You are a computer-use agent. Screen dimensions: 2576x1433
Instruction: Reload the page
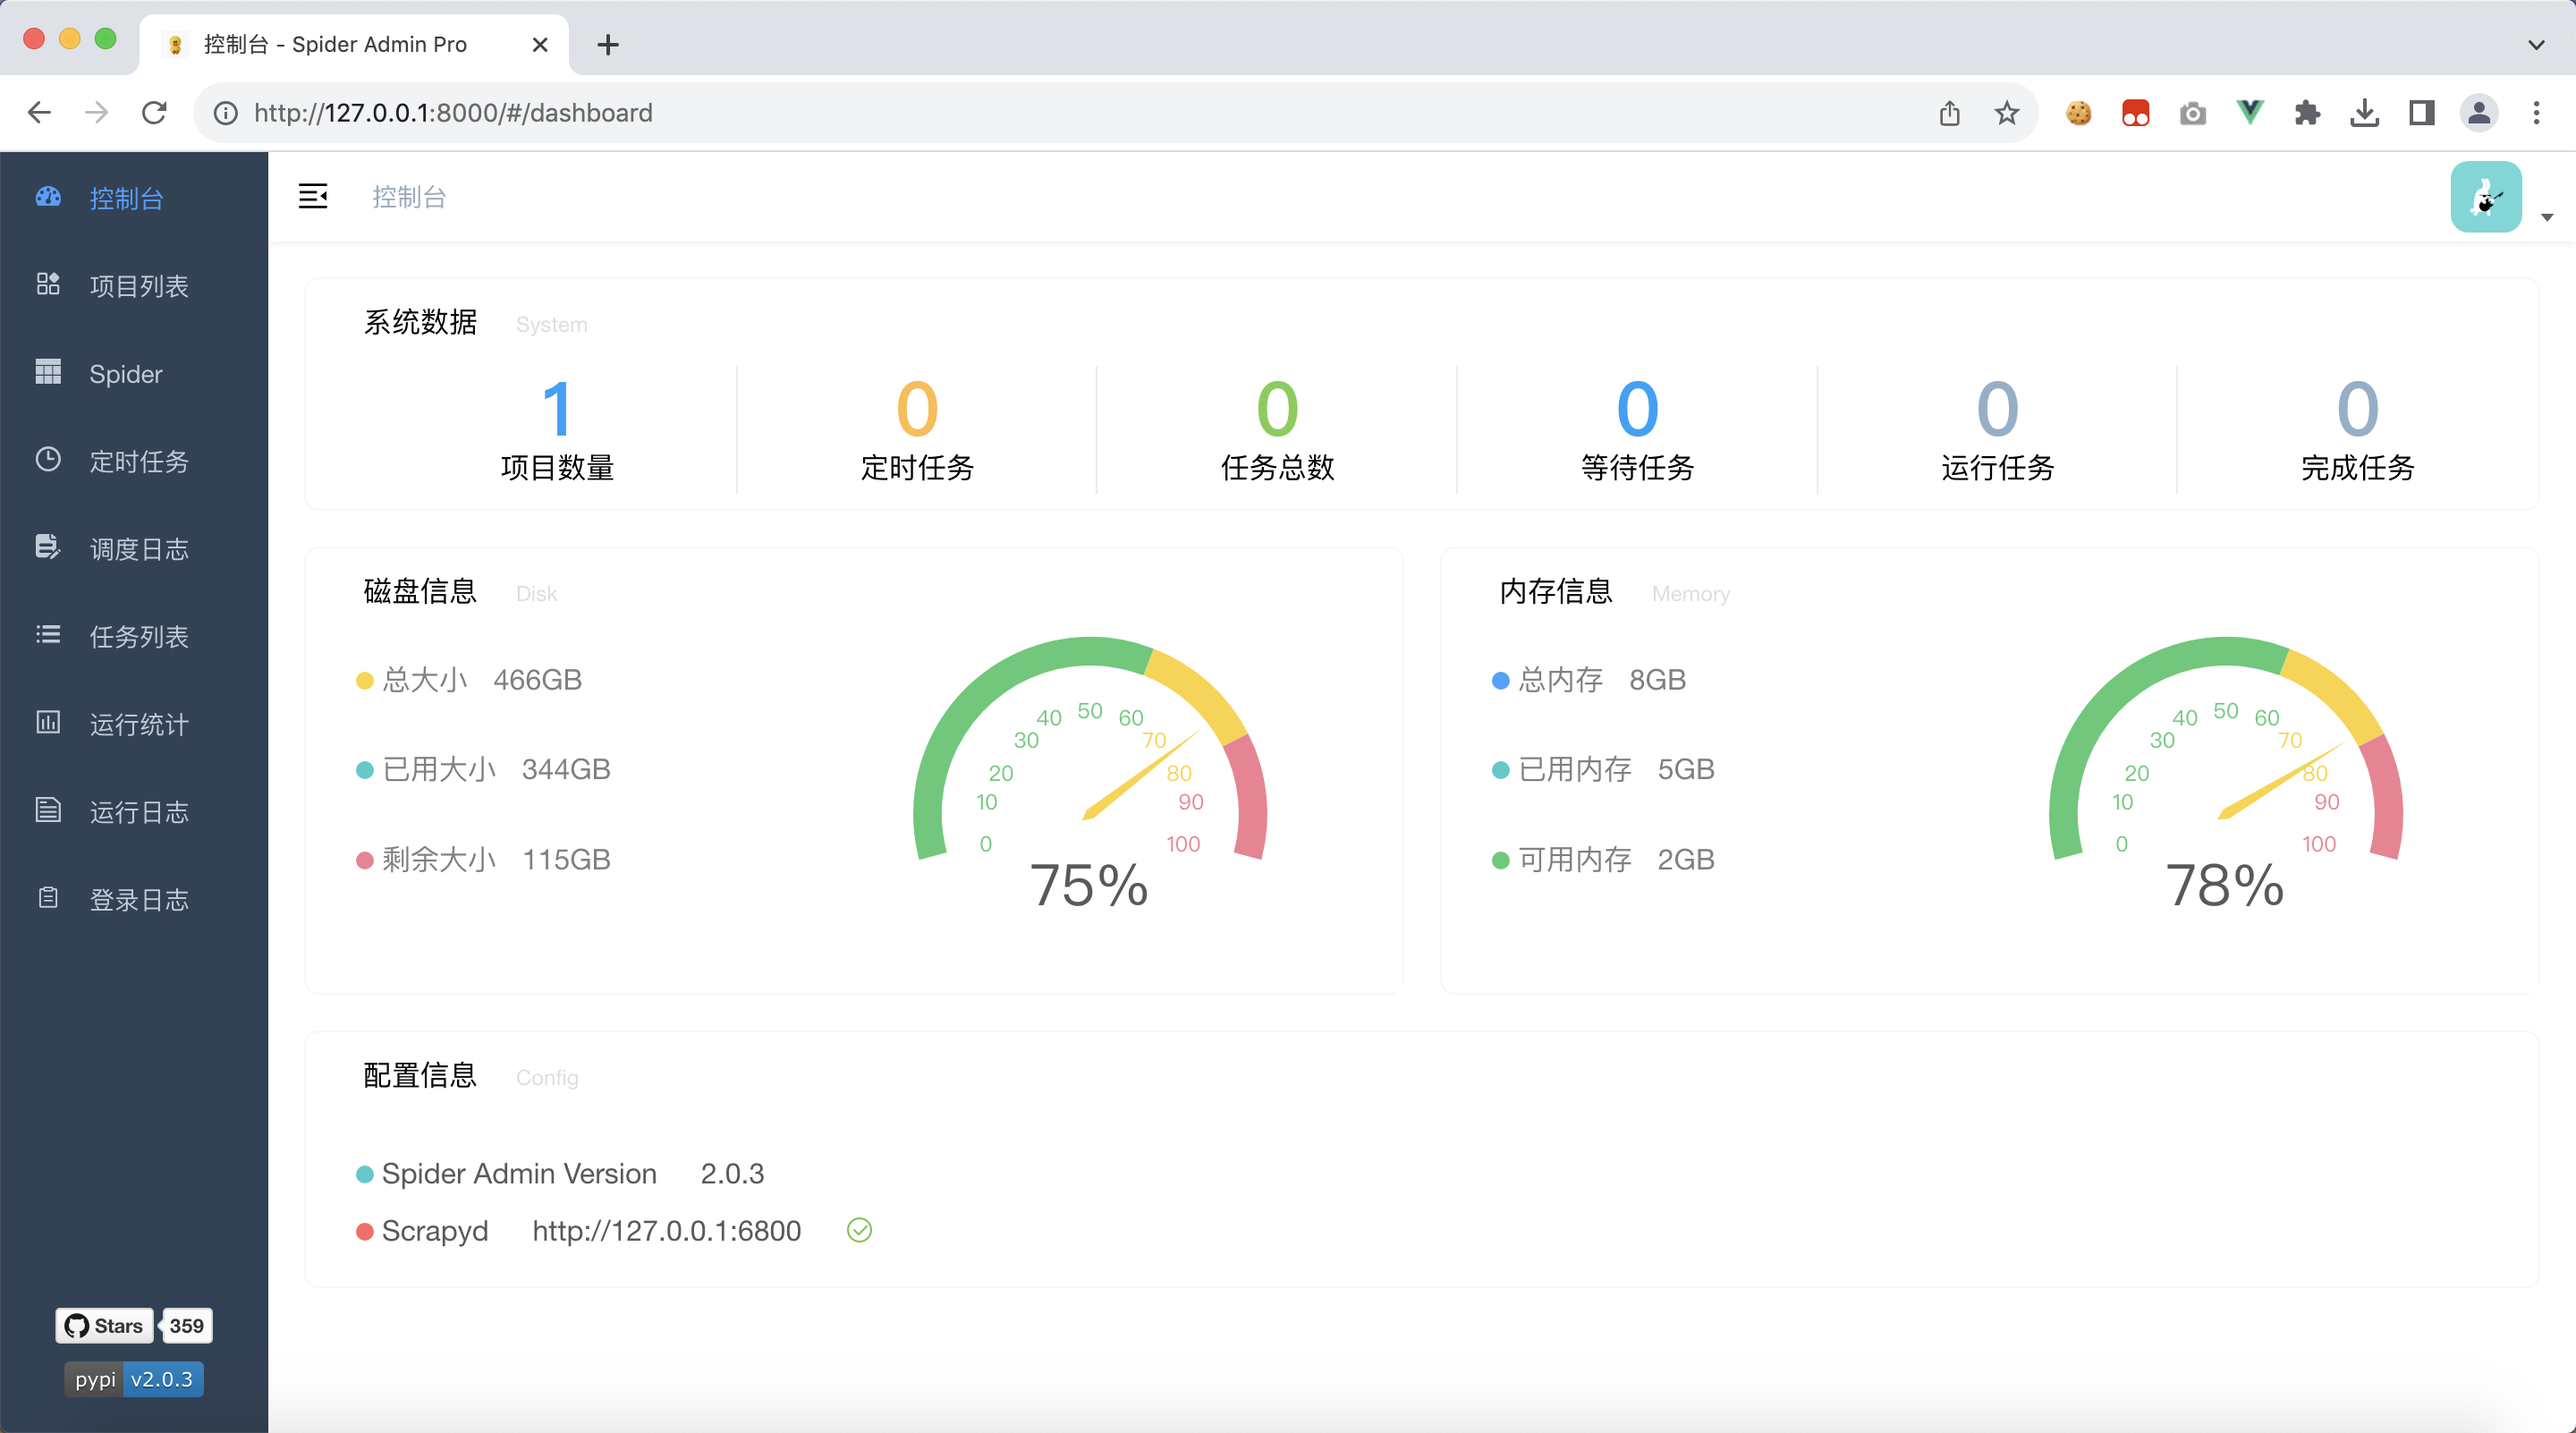tap(154, 113)
